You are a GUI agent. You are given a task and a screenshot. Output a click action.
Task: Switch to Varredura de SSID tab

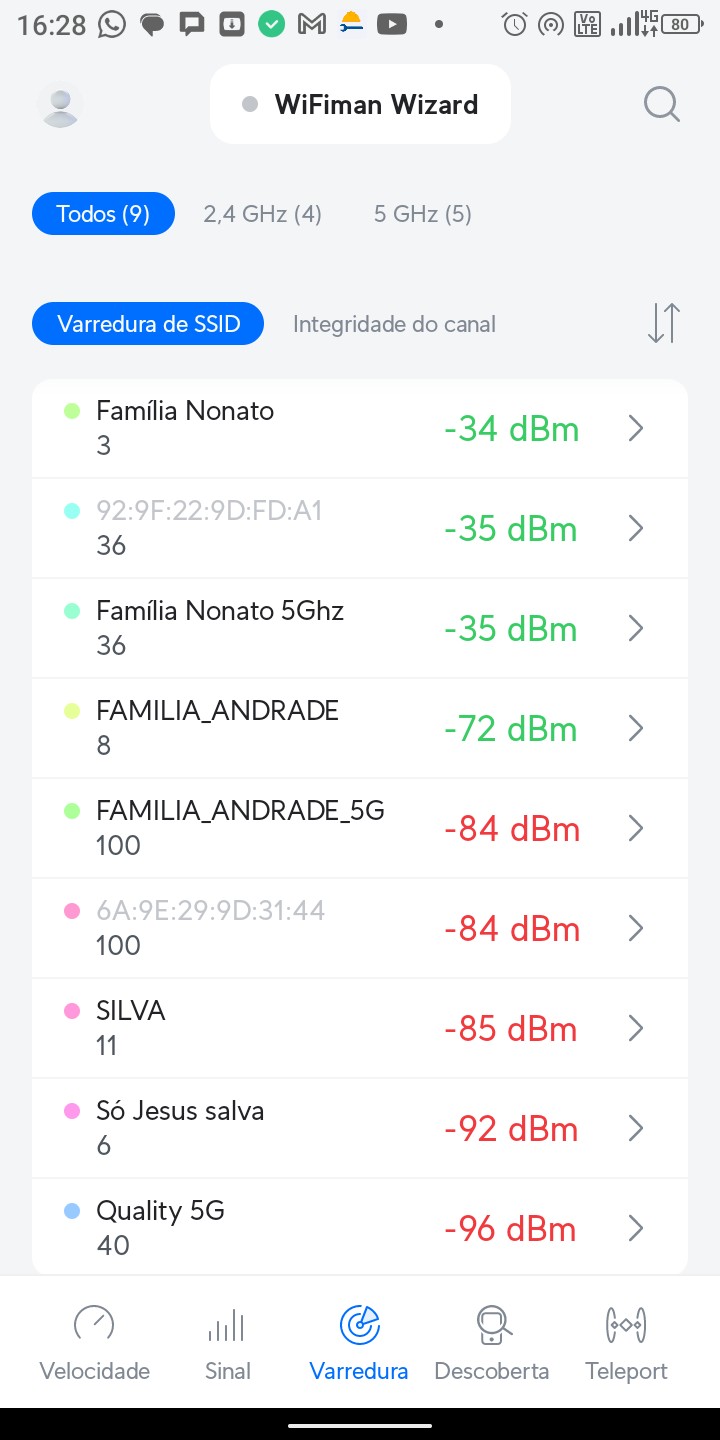pyautogui.click(x=148, y=324)
